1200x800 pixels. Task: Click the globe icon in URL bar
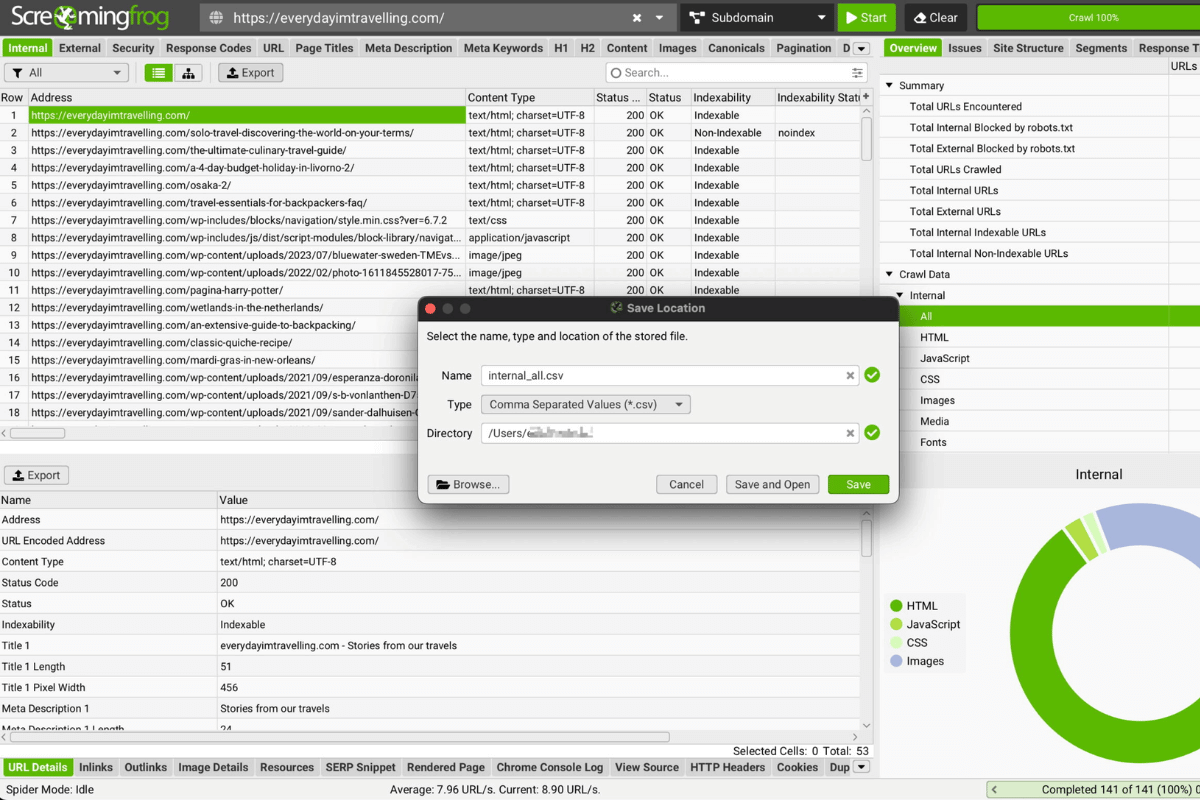[216, 18]
